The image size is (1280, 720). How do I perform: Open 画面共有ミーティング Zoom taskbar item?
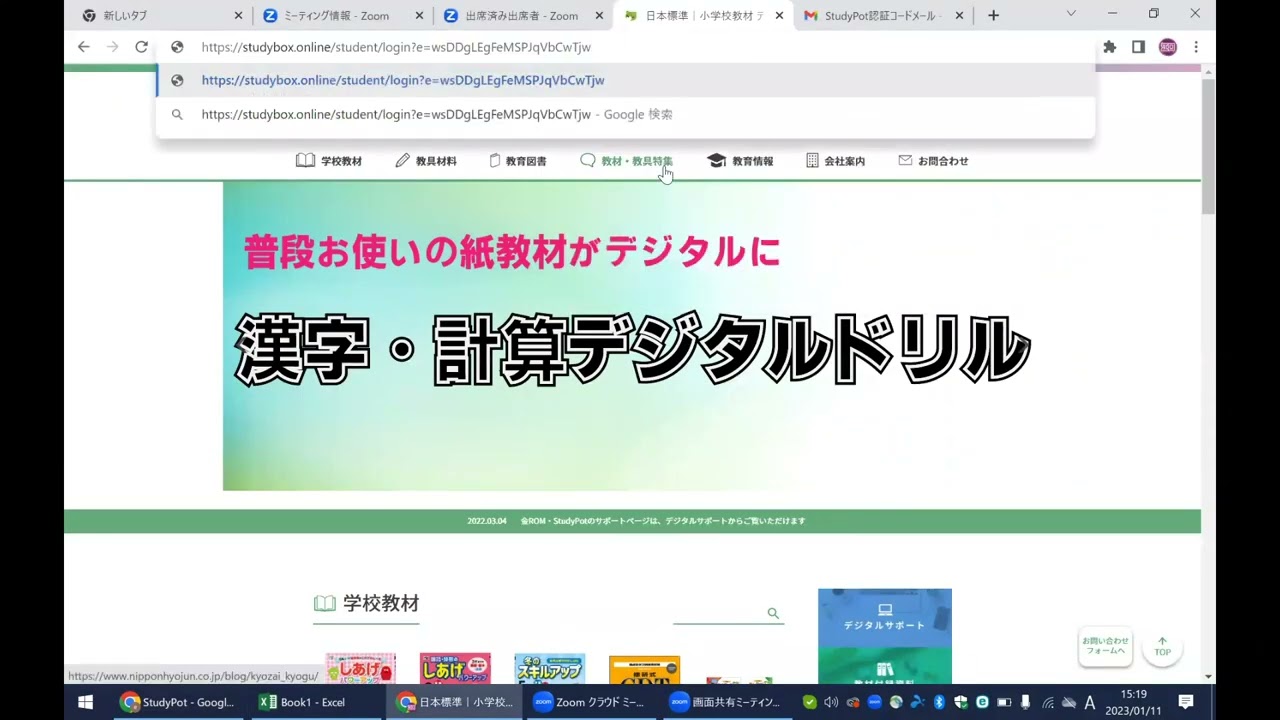tap(726, 702)
